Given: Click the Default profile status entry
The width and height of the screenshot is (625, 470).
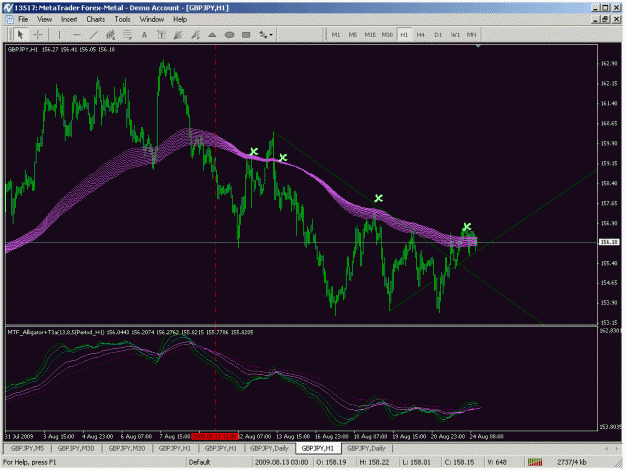Looking at the screenshot, I should pos(199,462).
